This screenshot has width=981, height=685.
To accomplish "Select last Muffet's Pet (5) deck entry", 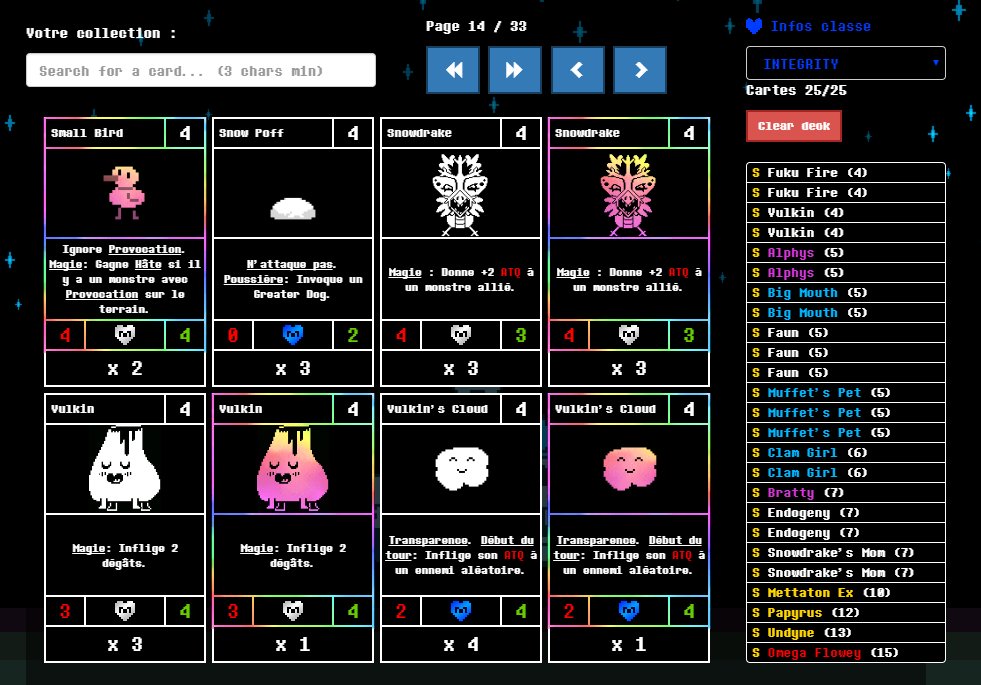I will pyautogui.click(x=845, y=433).
